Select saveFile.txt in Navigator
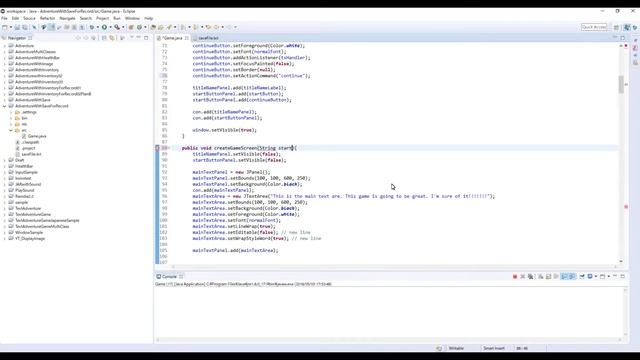The image size is (640, 360). [x=31, y=154]
